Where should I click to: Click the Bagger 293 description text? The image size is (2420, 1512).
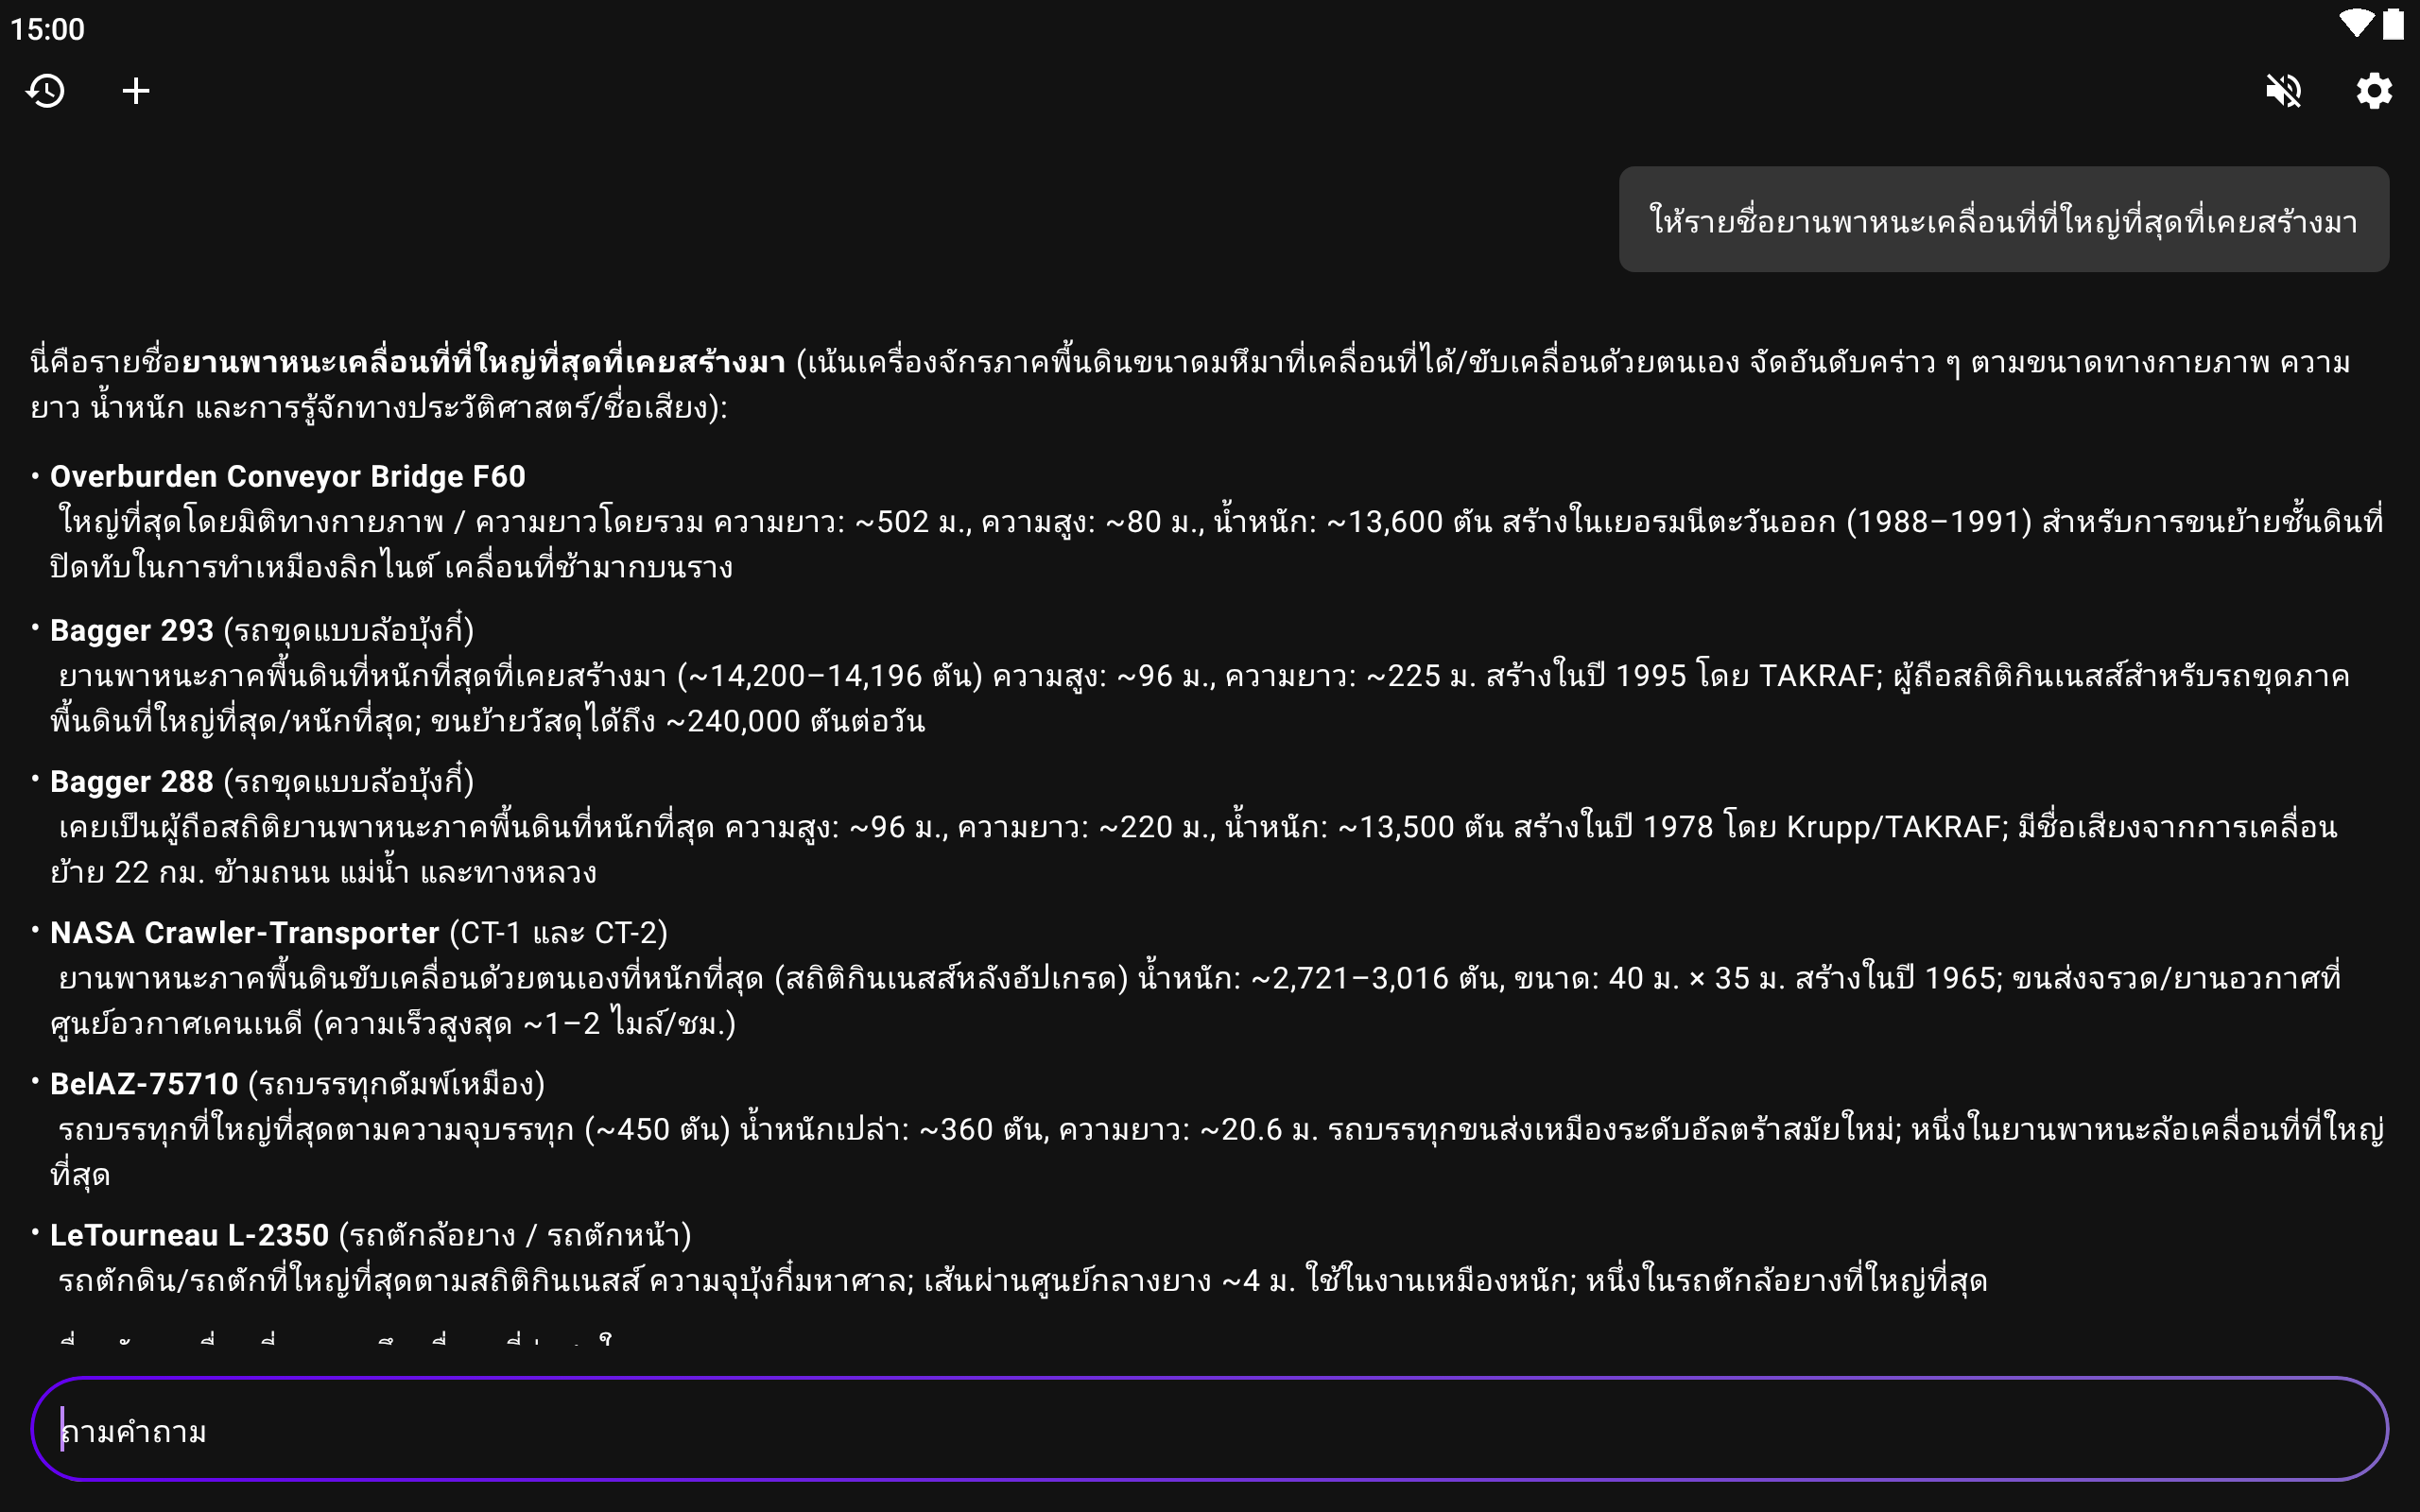[x=1200, y=698]
